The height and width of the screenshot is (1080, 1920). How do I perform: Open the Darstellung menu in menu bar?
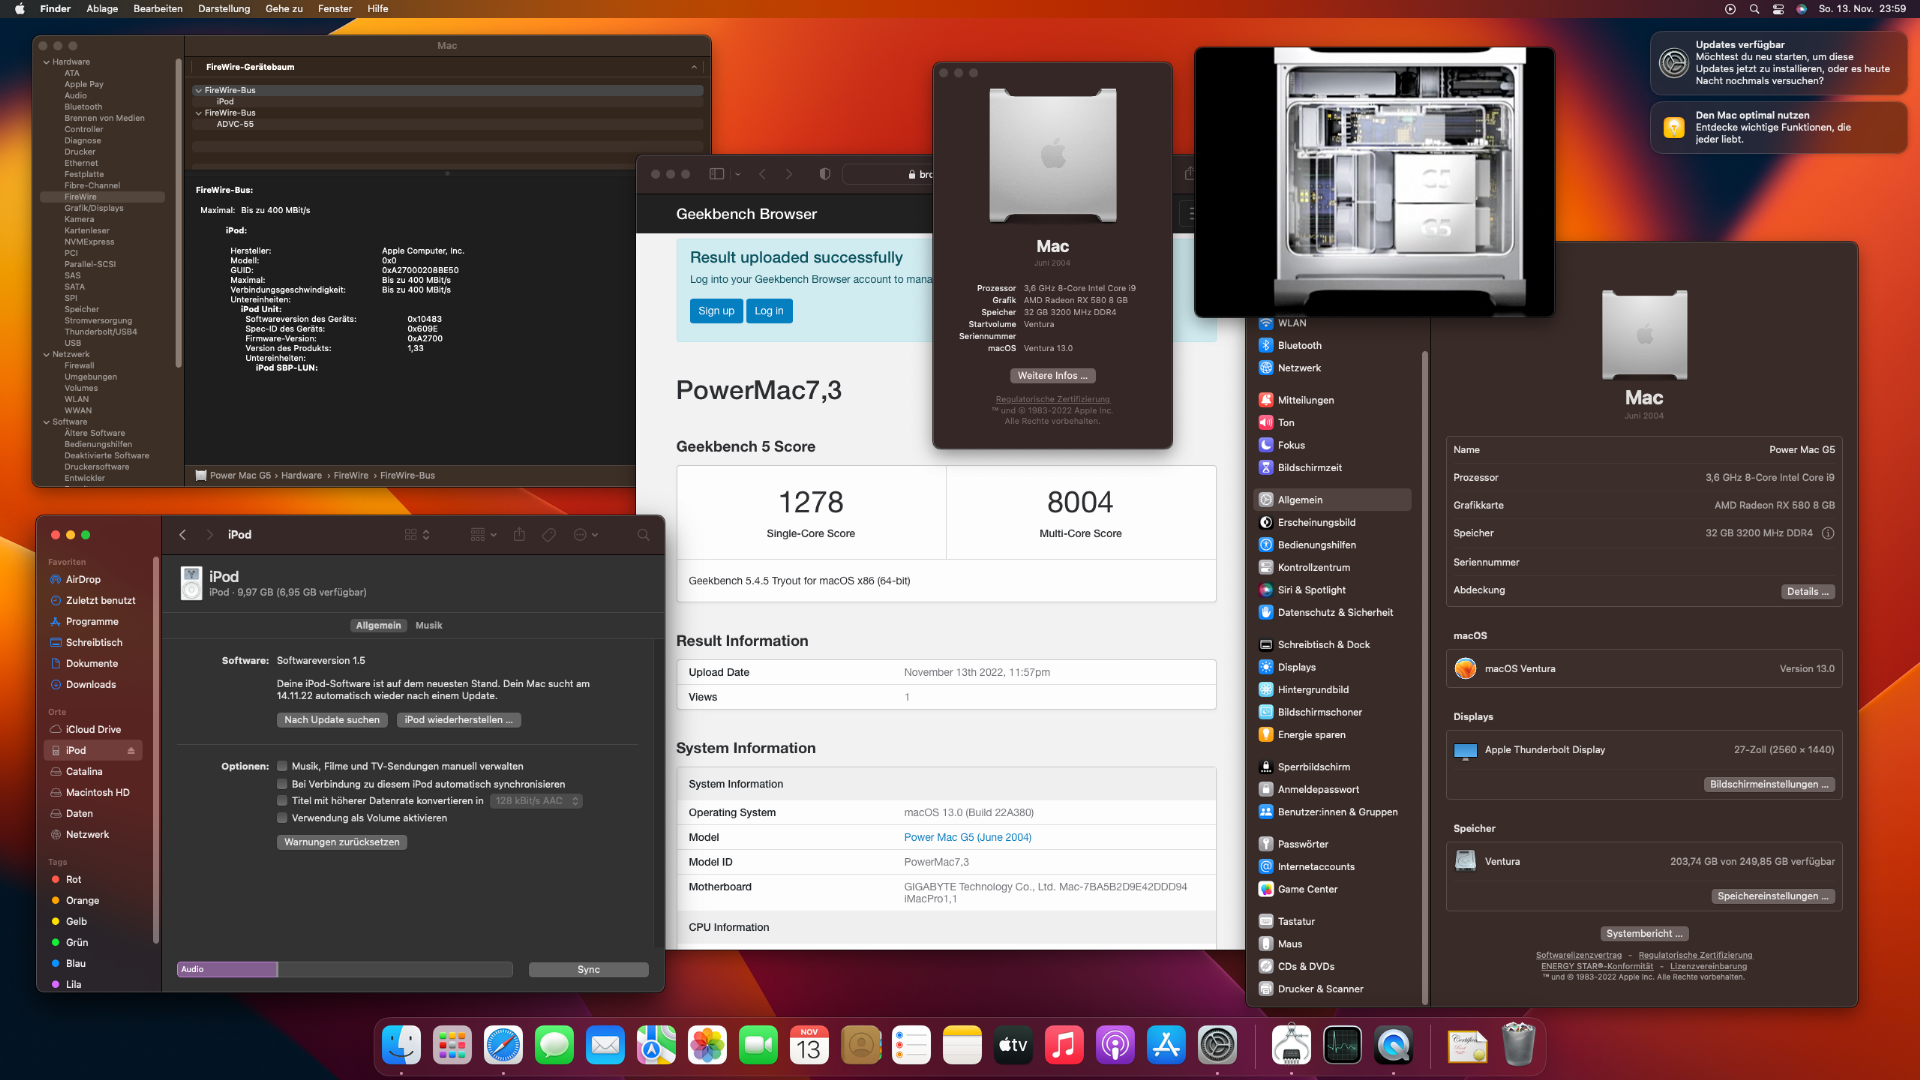point(224,9)
